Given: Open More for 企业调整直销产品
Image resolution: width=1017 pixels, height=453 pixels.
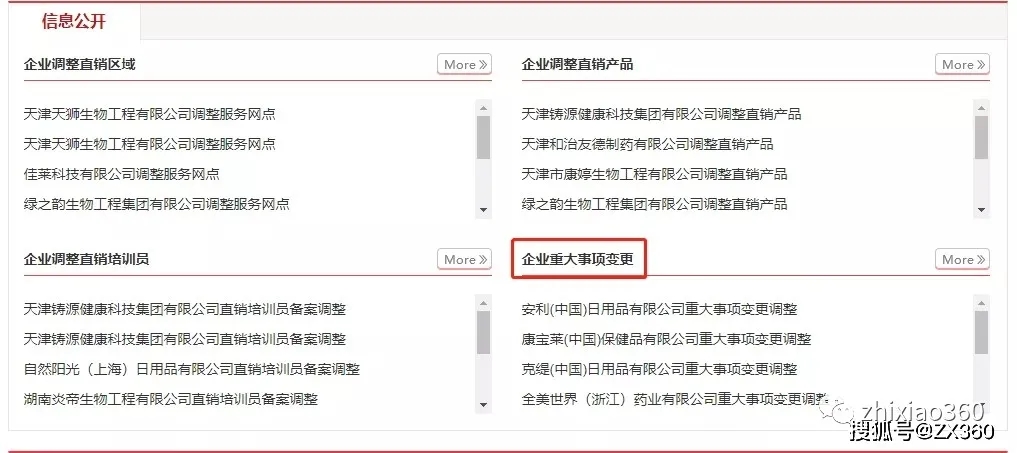Looking at the screenshot, I should [963, 64].
